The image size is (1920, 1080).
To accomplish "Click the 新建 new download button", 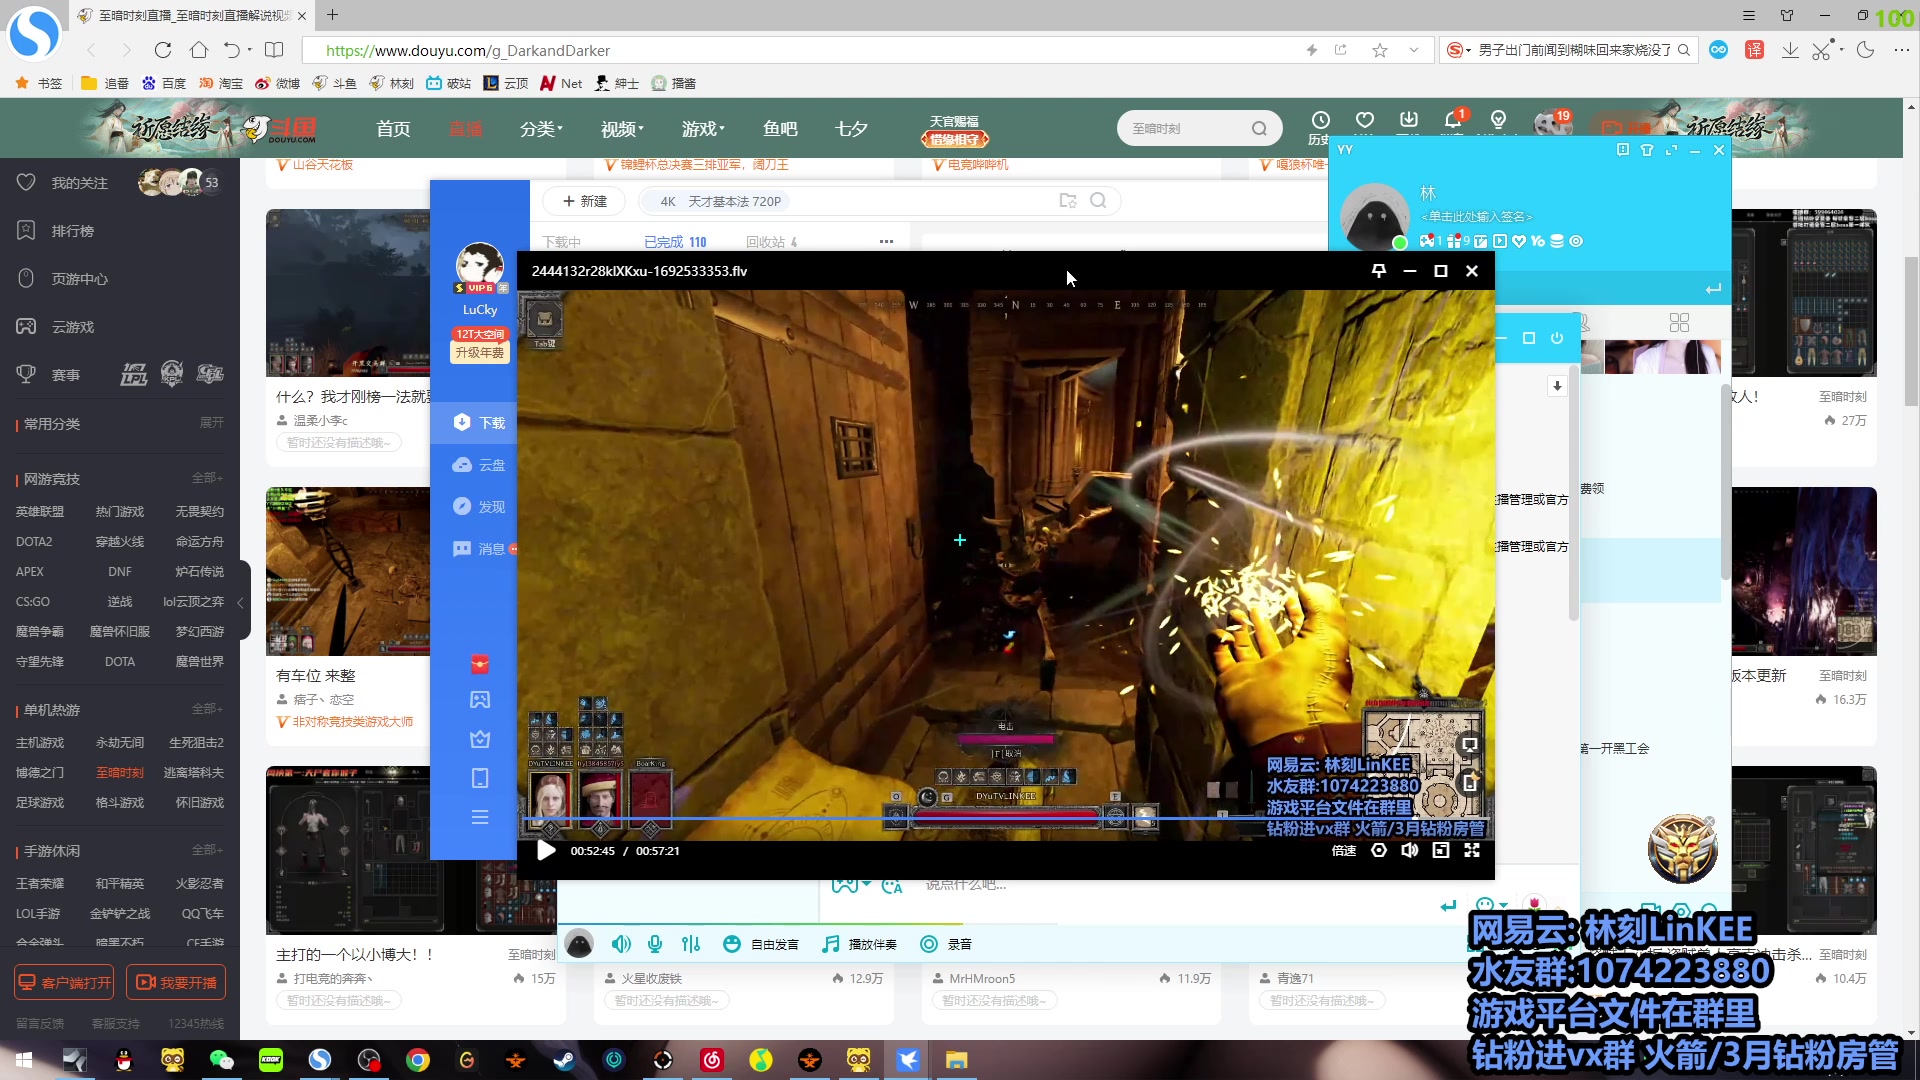I will point(584,201).
